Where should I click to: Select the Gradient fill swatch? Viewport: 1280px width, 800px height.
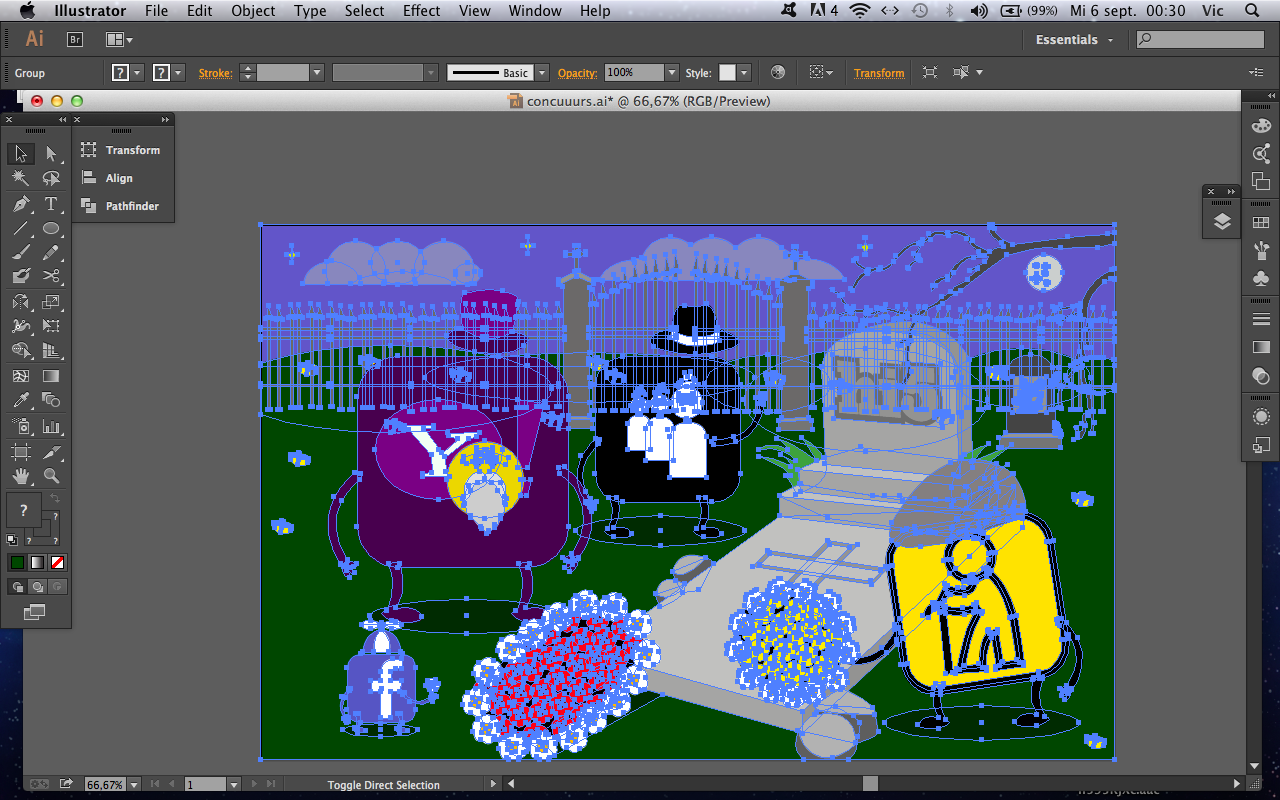point(37,563)
